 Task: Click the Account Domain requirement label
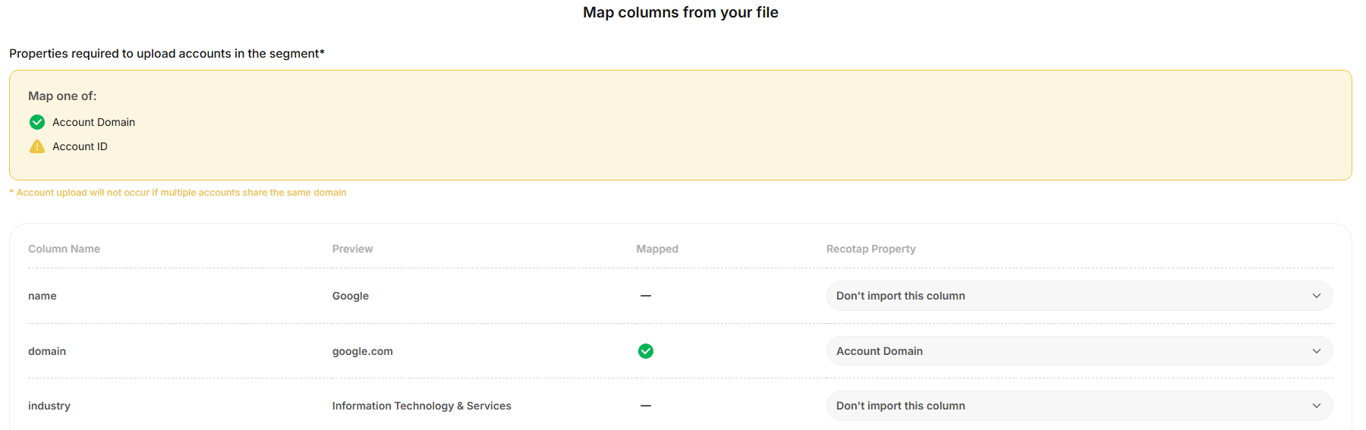tap(93, 122)
